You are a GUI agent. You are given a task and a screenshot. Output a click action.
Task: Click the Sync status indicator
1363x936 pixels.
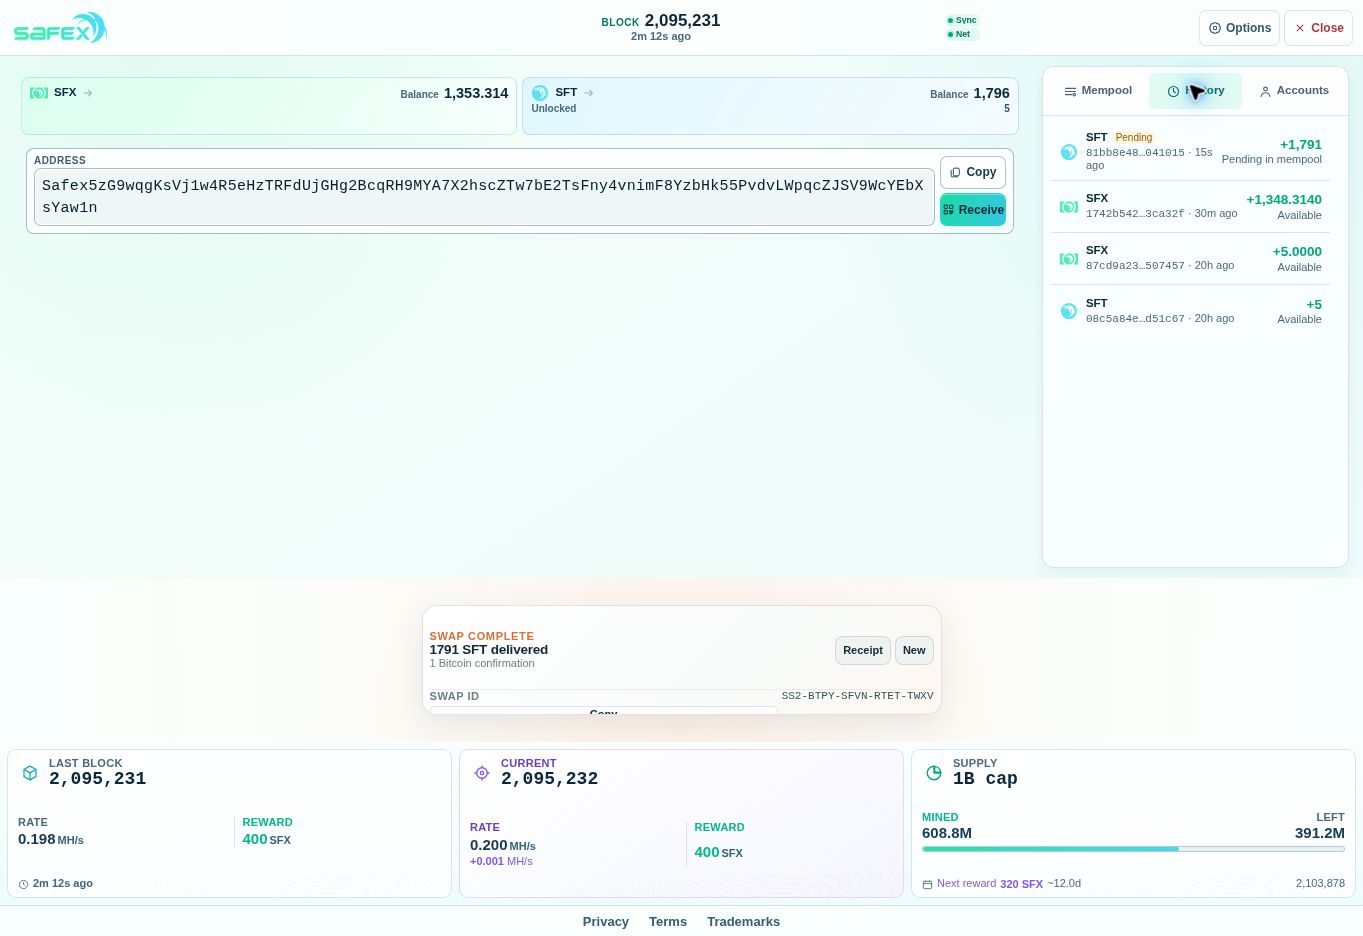[962, 20]
